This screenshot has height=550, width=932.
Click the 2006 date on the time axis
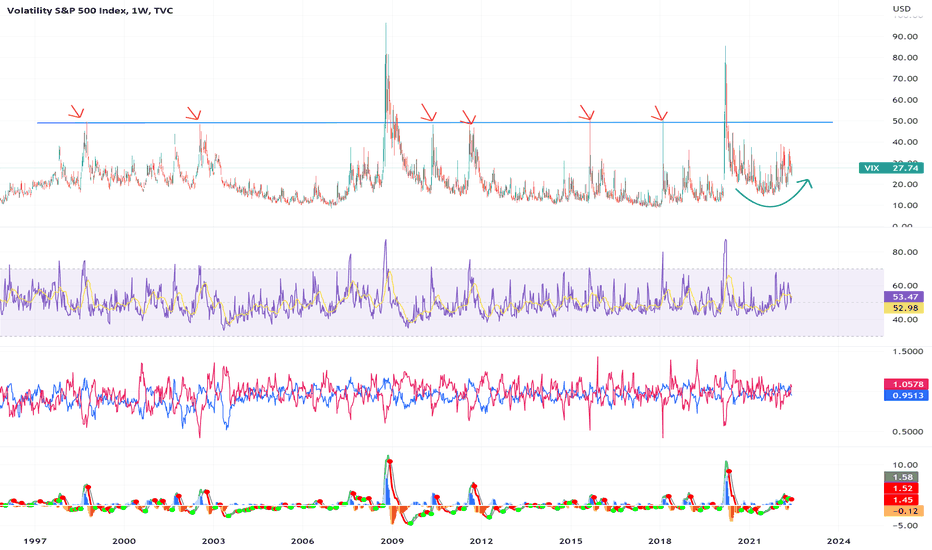tap(302, 541)
